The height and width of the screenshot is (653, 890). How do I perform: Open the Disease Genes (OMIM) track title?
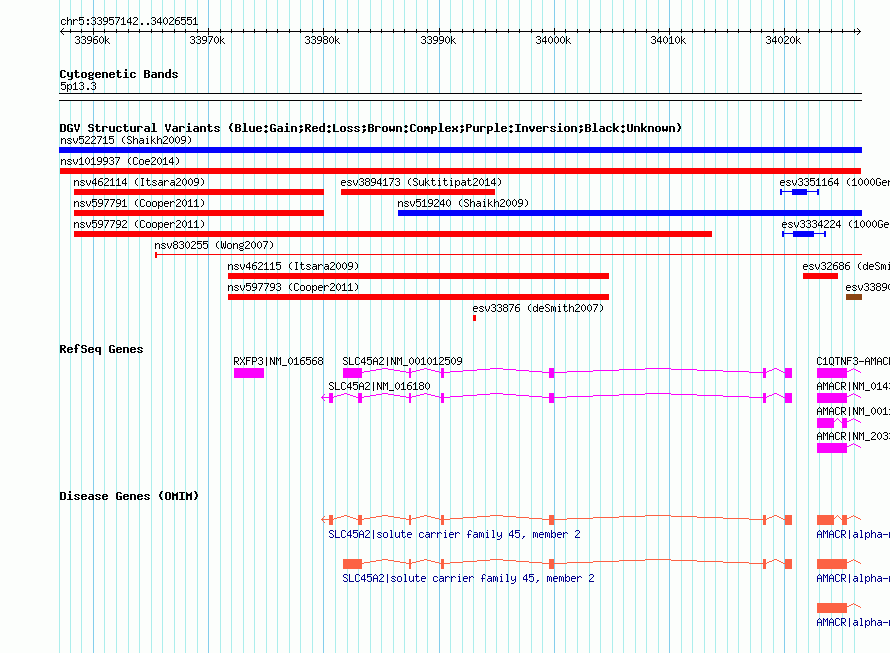[129, 496]
